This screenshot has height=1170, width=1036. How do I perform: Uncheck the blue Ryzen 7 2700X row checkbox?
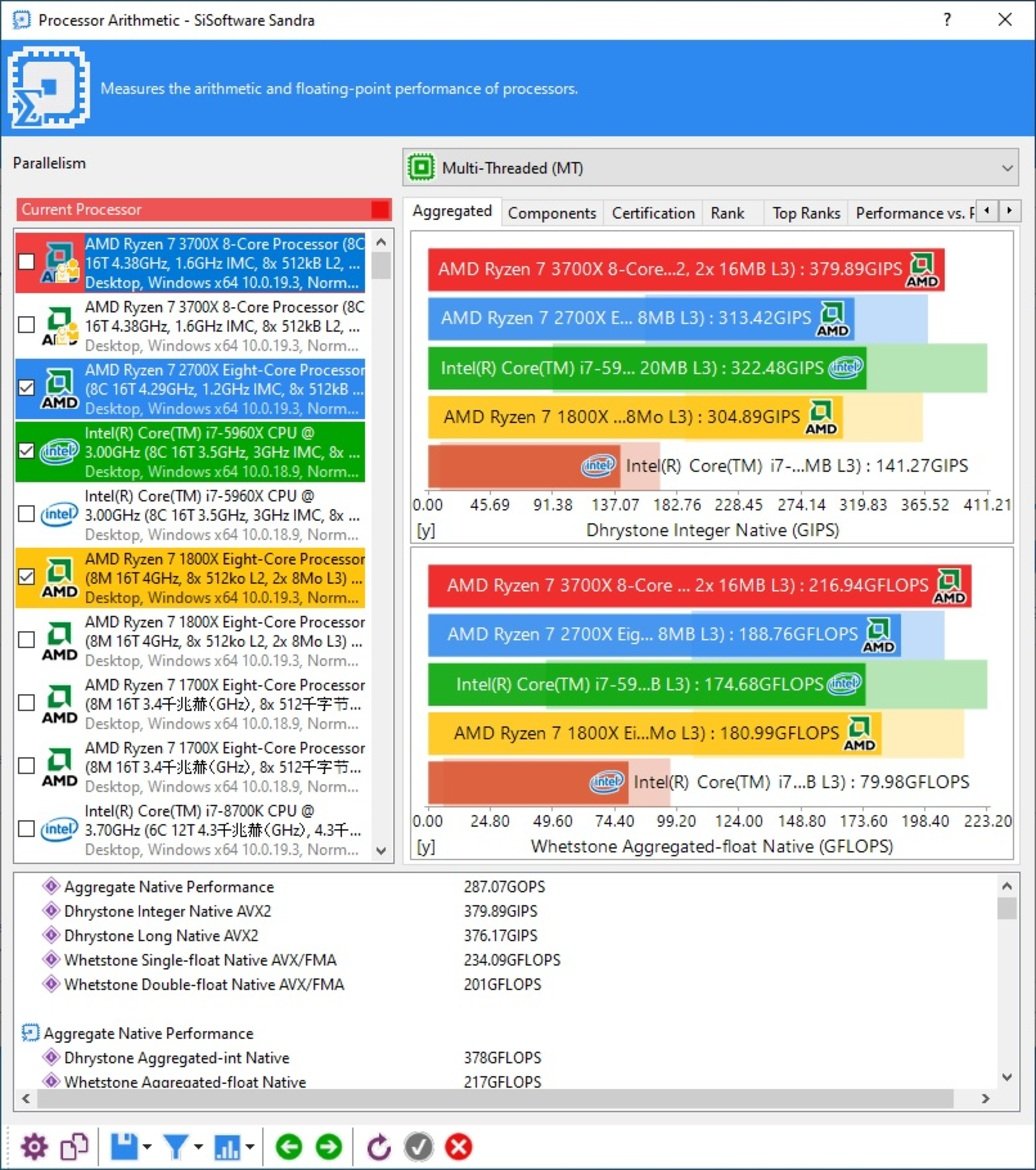coord(26,388)
